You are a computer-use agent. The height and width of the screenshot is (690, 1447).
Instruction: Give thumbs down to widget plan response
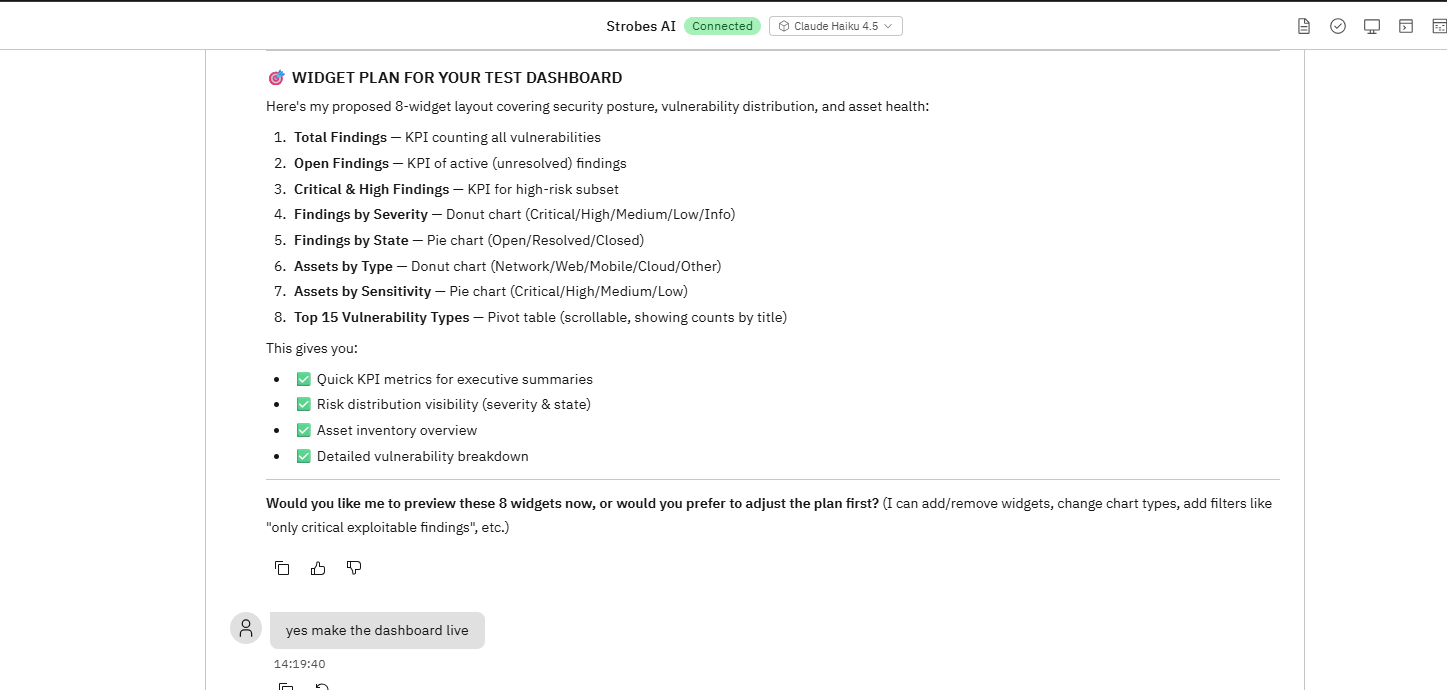click(x=354, y=568)
